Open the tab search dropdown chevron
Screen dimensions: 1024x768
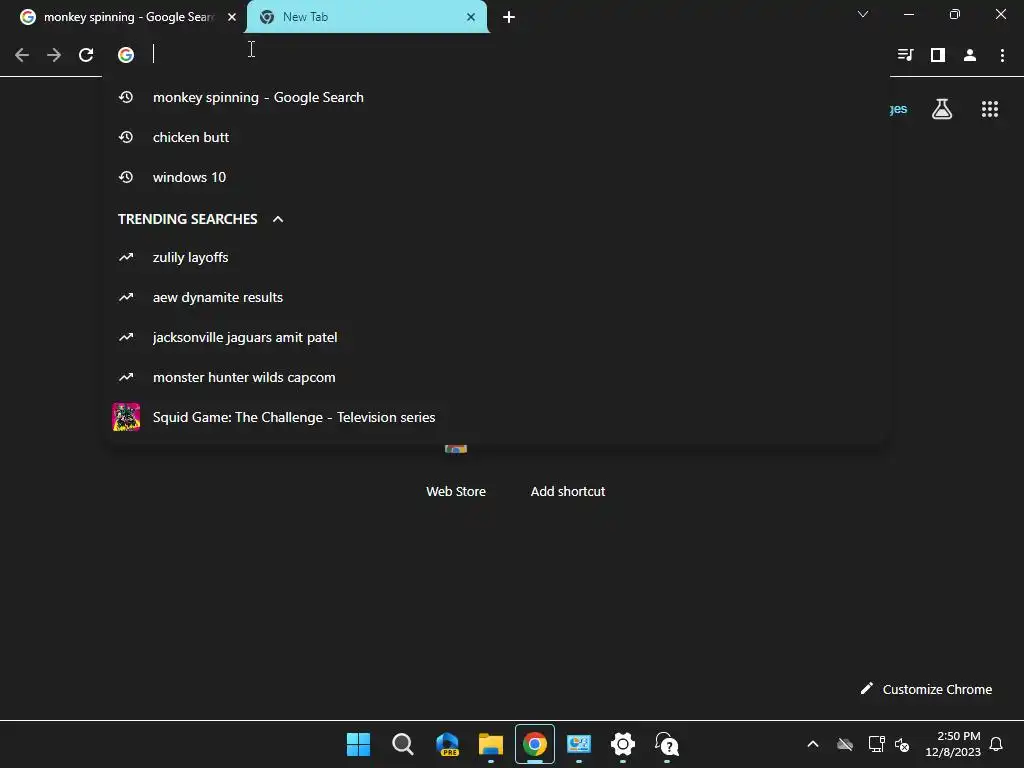coord(863,14)
